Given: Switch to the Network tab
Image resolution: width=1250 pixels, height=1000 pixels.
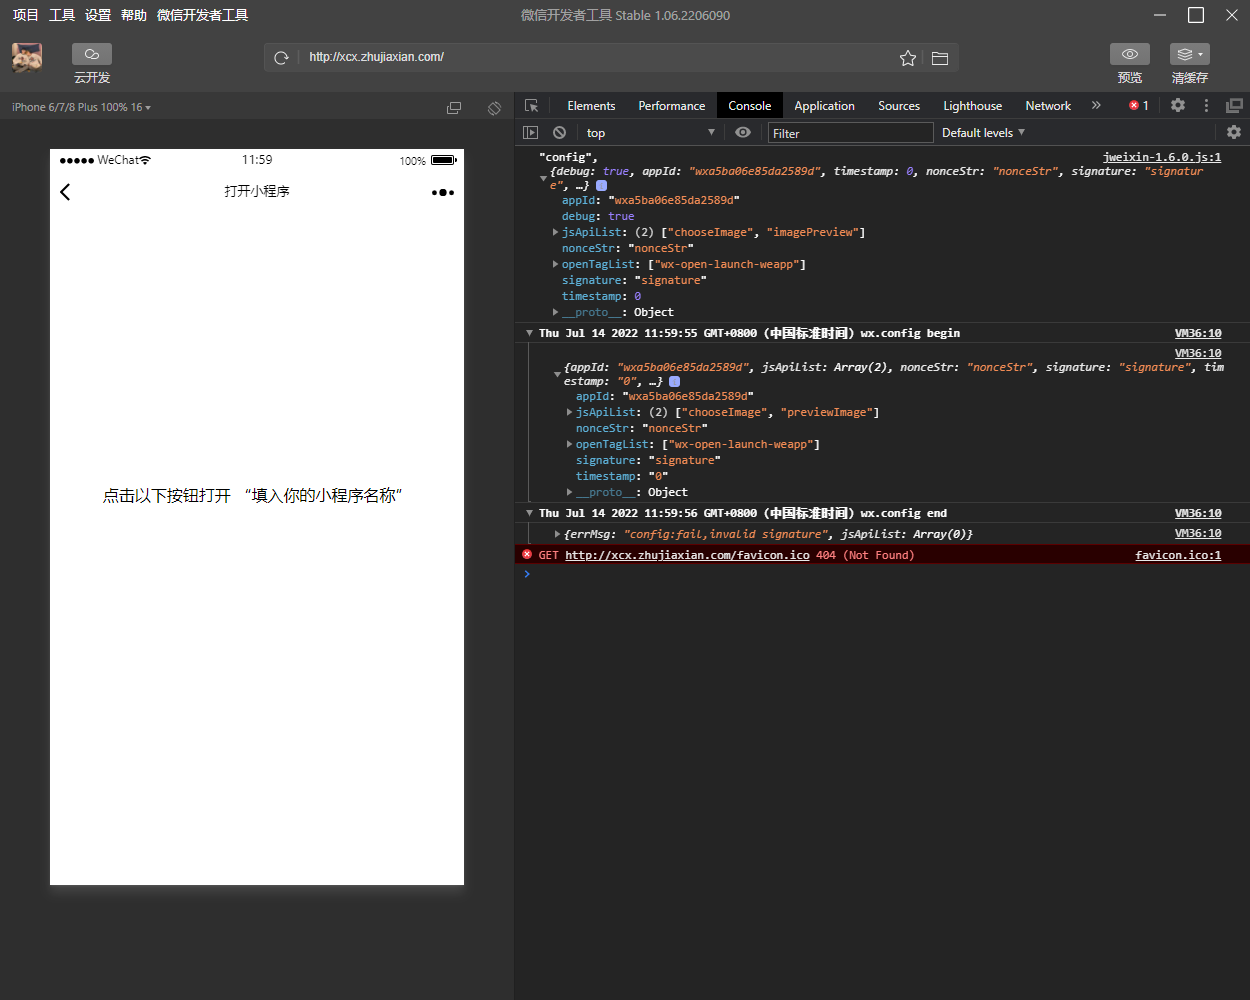Looking at the screenshot, I should click(1048, 106).
